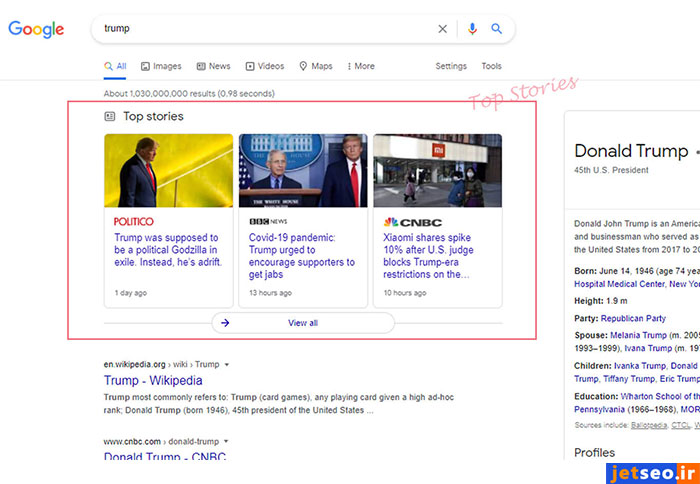Click the Fauci and Trump story thumbnail
700x484 pixels.
coord(302,171)
